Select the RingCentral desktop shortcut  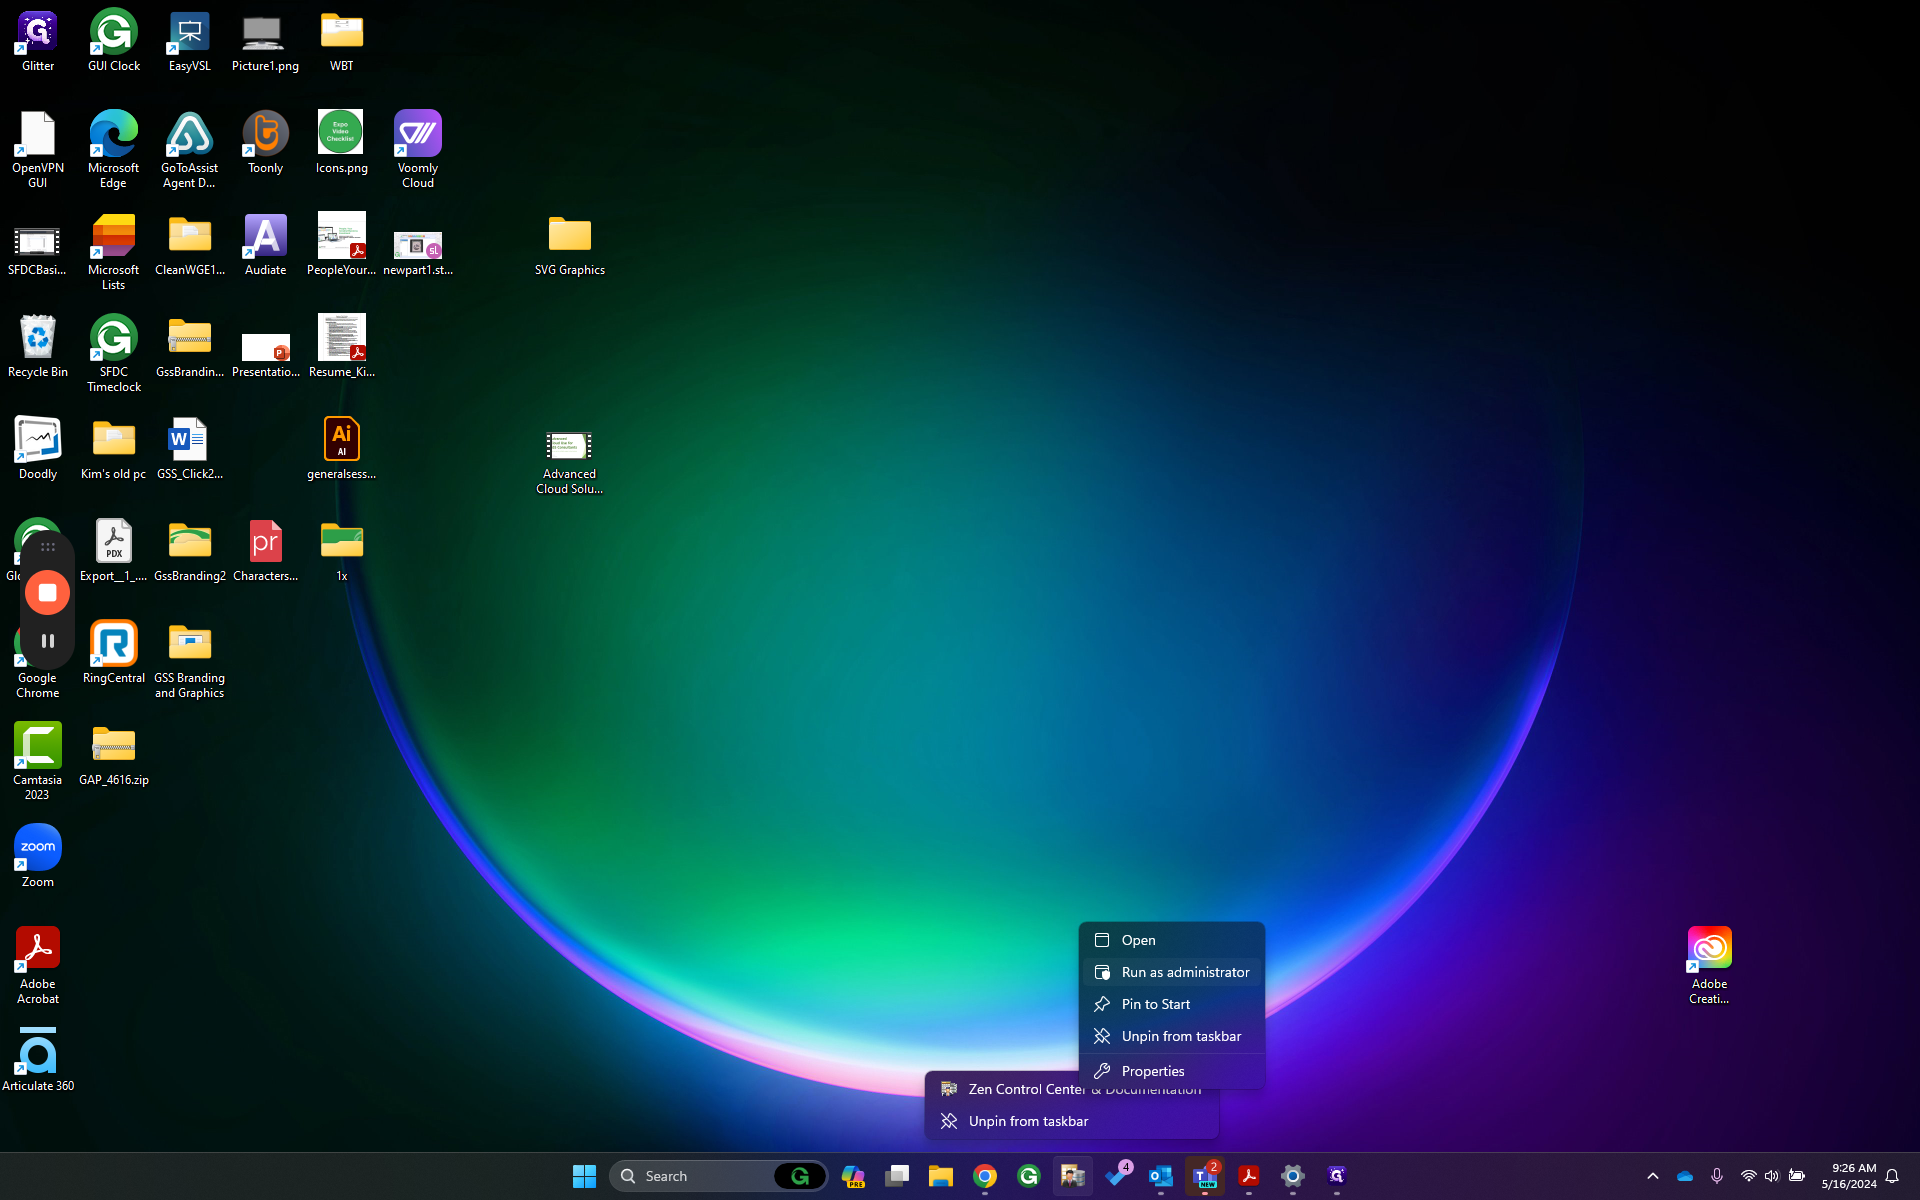point(114,653)
